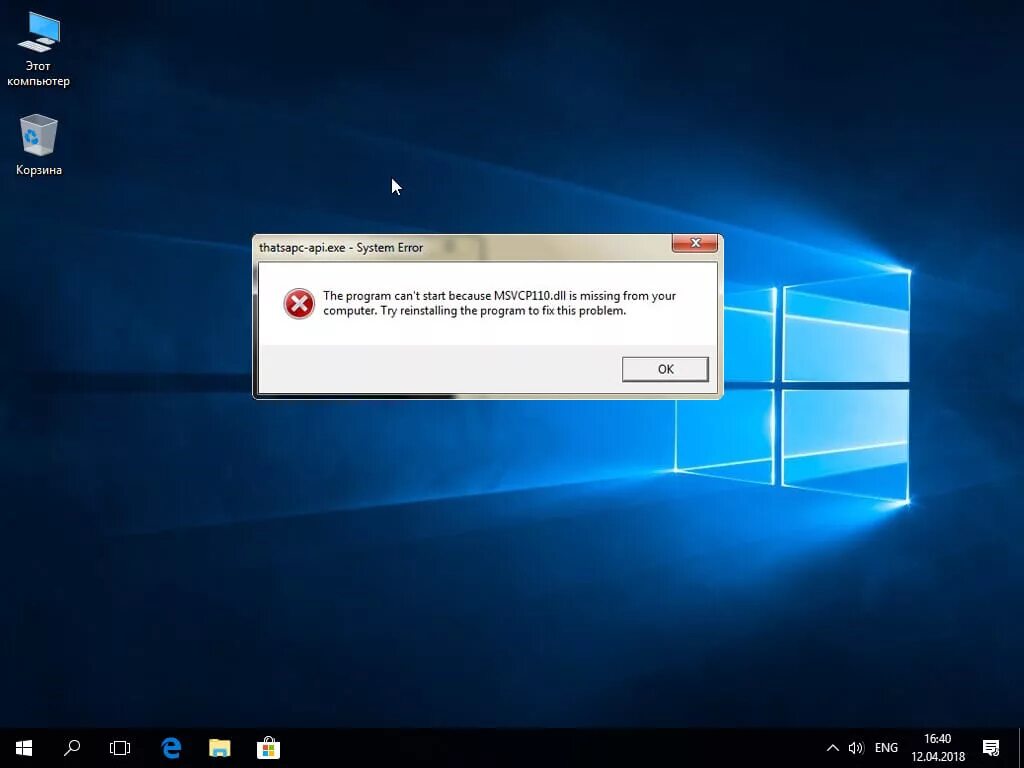The width and height of the screenshot is (1024, 768).
Task: Open the taskbar search magnifier
Action: click(x=72, y=748)
